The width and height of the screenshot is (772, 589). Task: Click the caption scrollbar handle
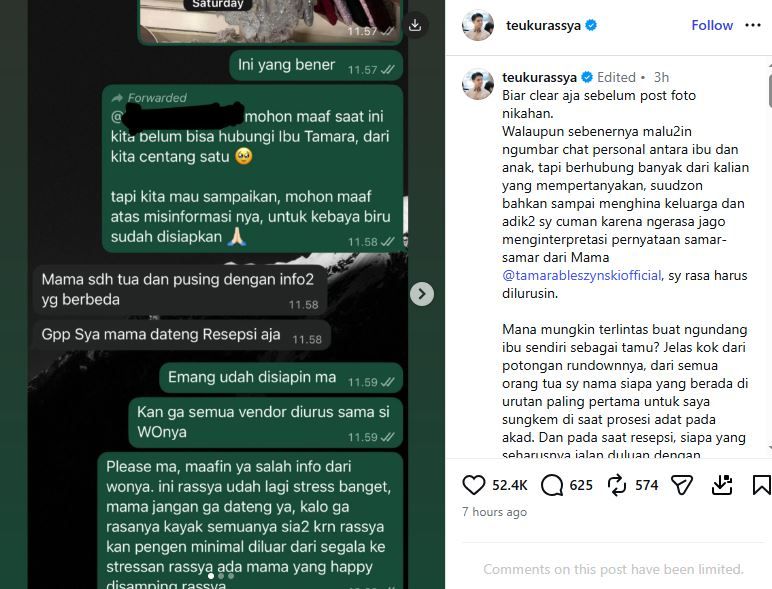pyautogui.click(x=770, y=89)
